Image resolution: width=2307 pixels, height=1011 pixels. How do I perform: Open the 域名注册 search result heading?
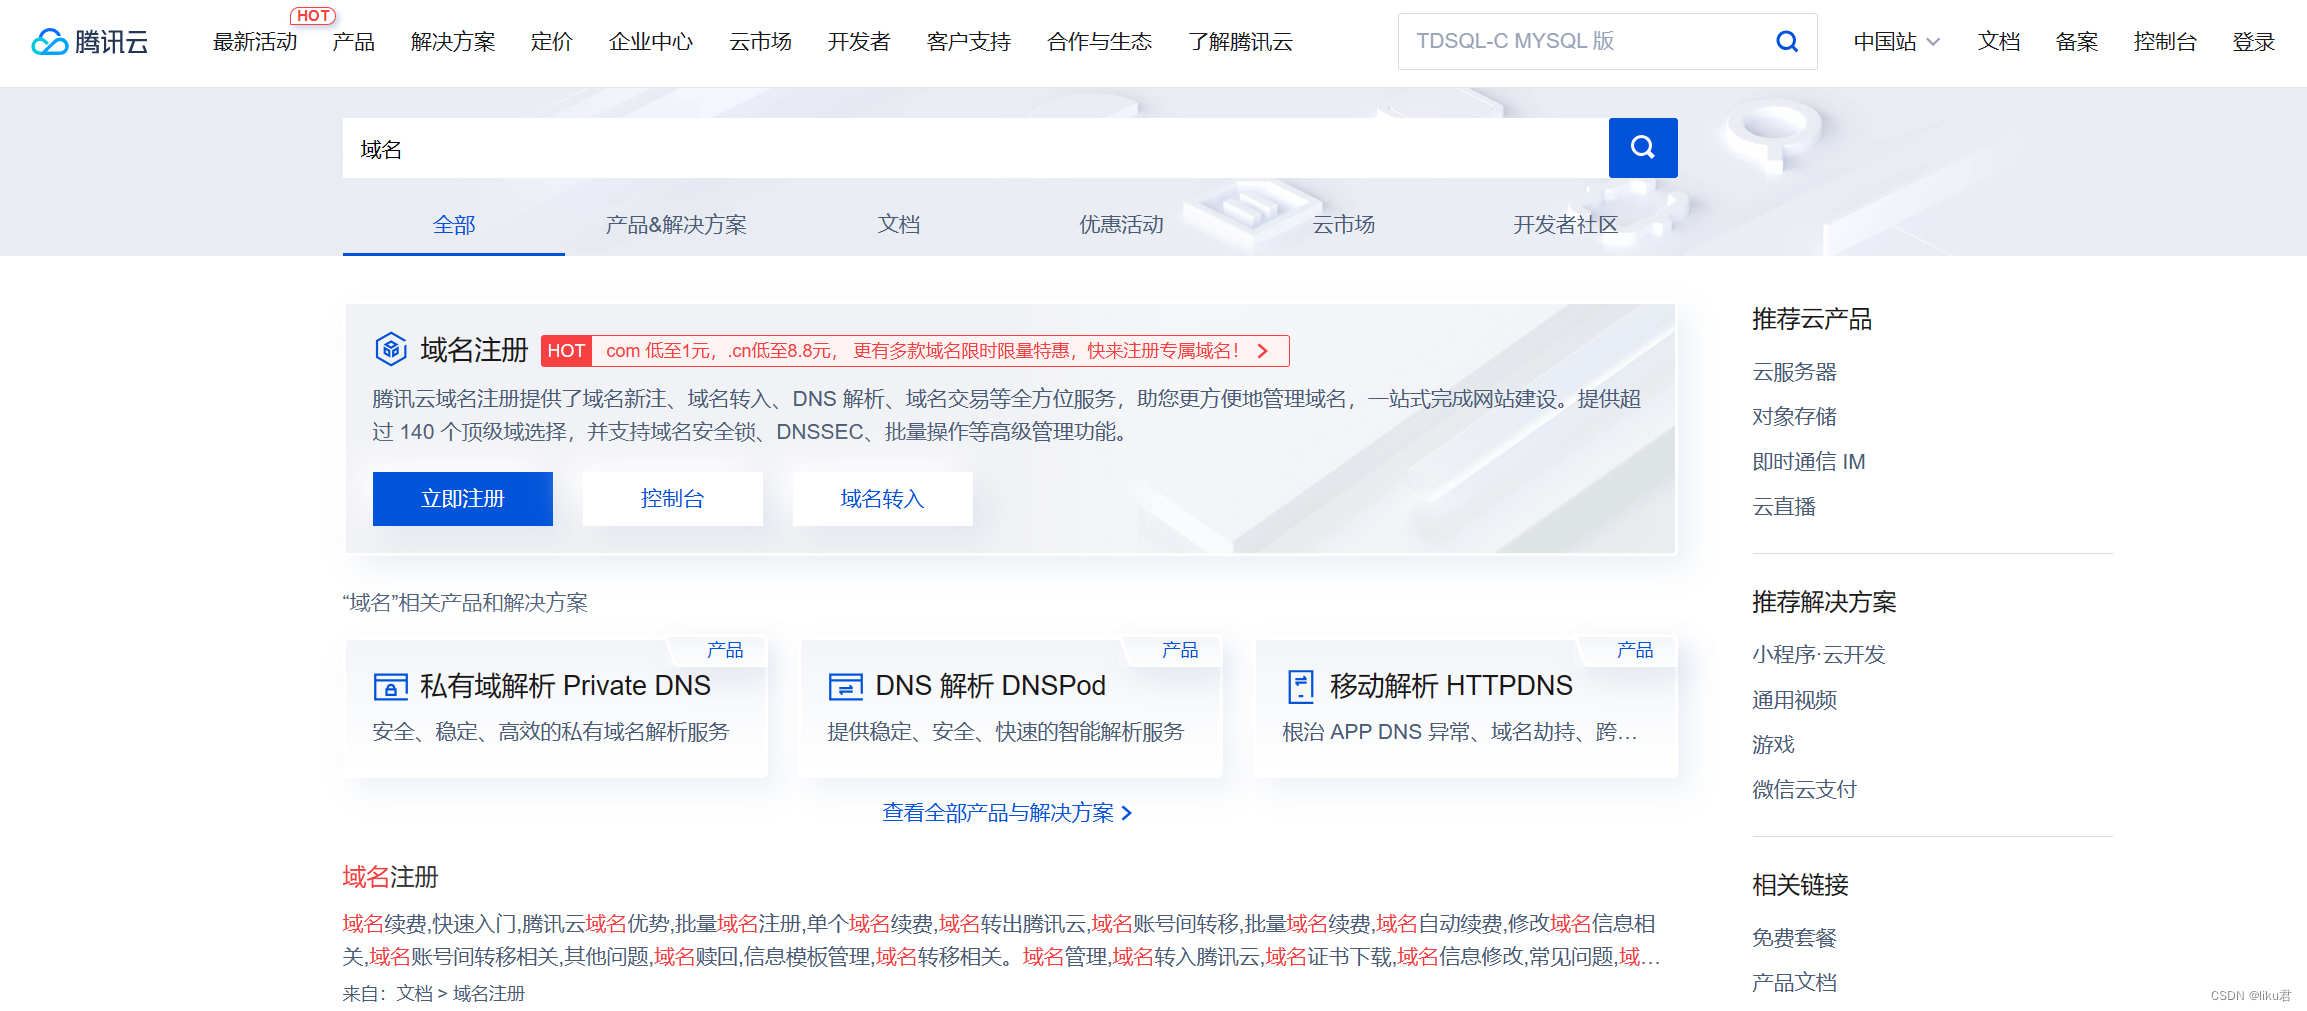tap(390, 877)
